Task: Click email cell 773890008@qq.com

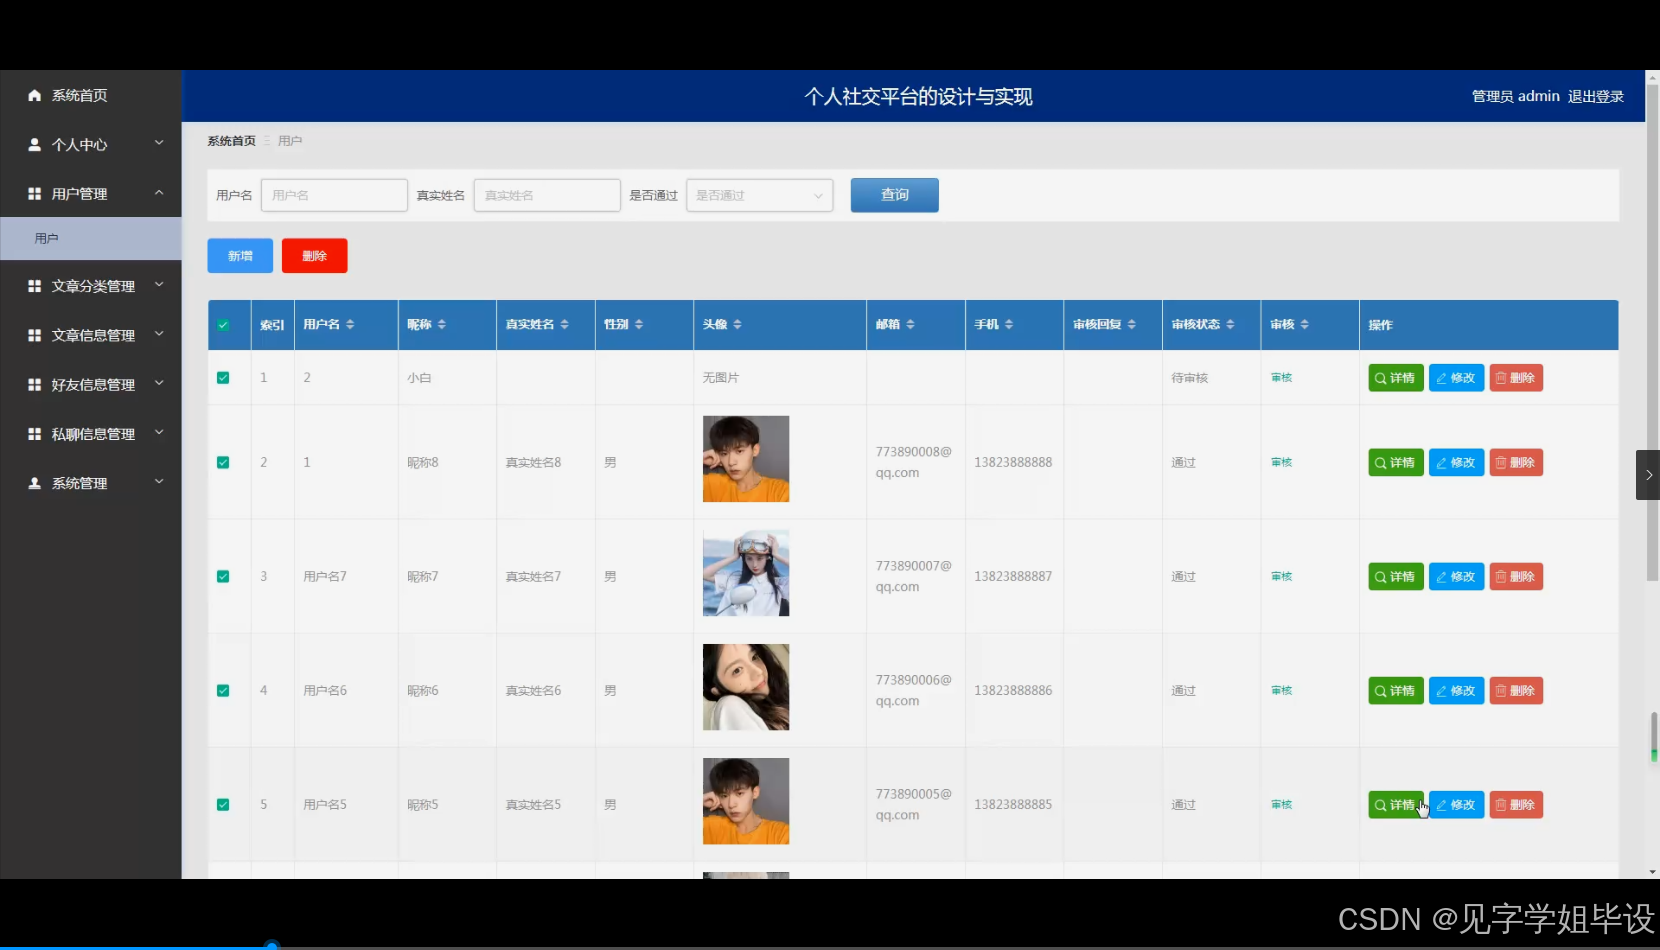Action: click(x=913, y=462)
